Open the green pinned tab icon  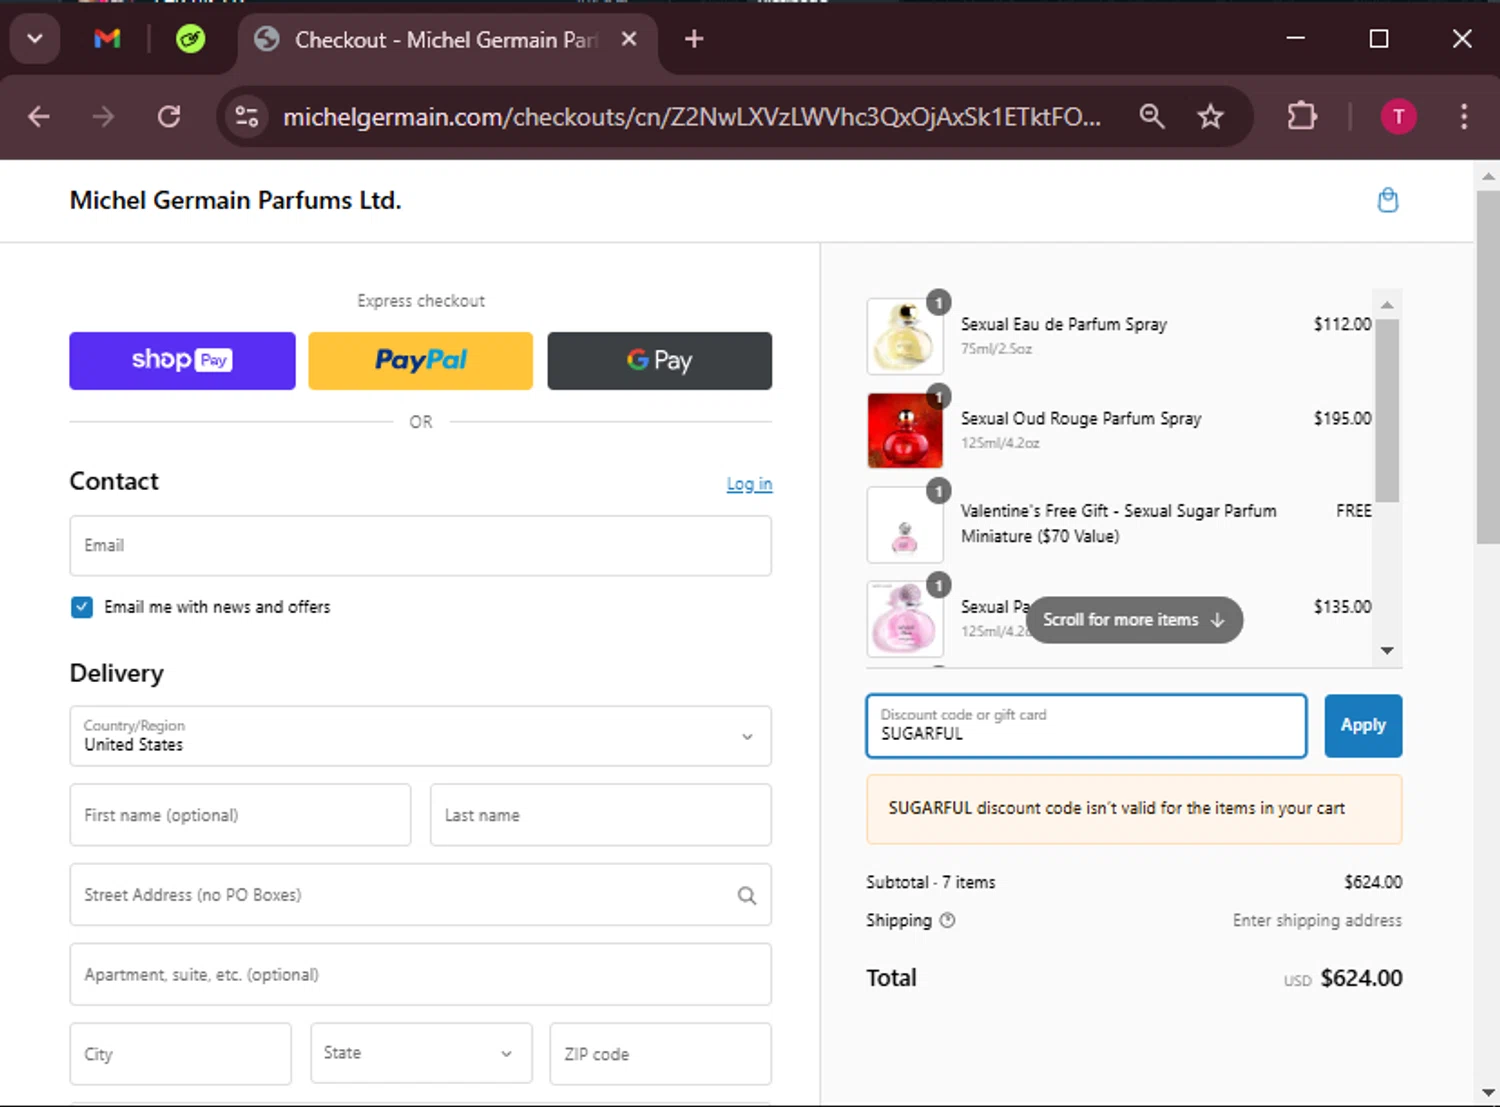[x=190, y=39]
